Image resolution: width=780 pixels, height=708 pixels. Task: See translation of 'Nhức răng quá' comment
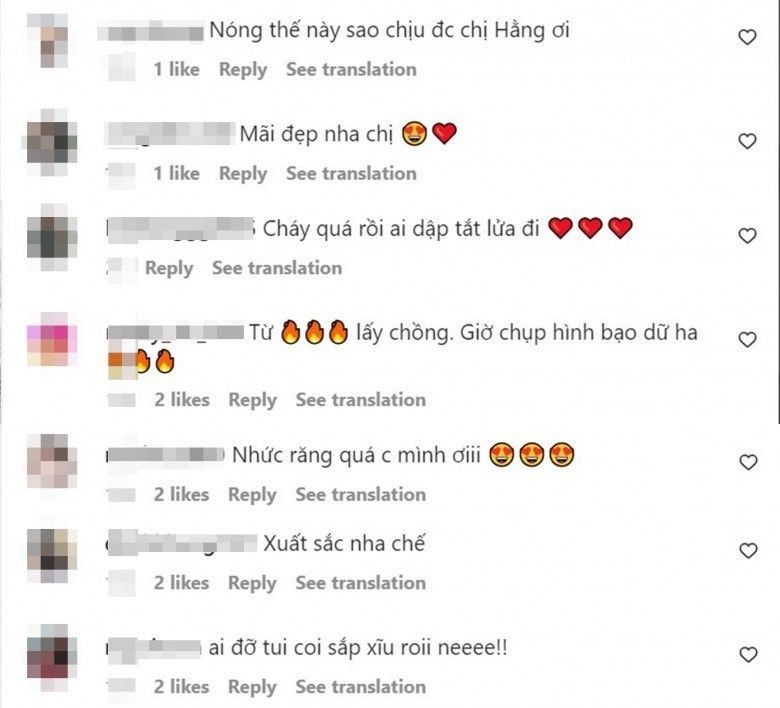361,495
